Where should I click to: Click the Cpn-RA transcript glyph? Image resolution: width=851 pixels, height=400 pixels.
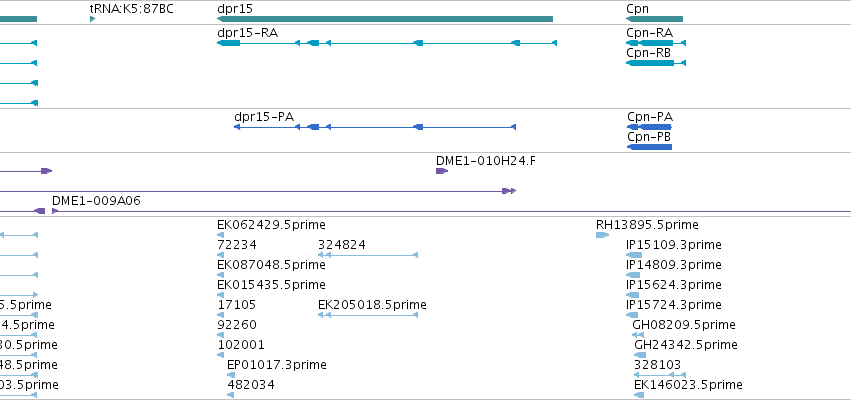point(656,43)
